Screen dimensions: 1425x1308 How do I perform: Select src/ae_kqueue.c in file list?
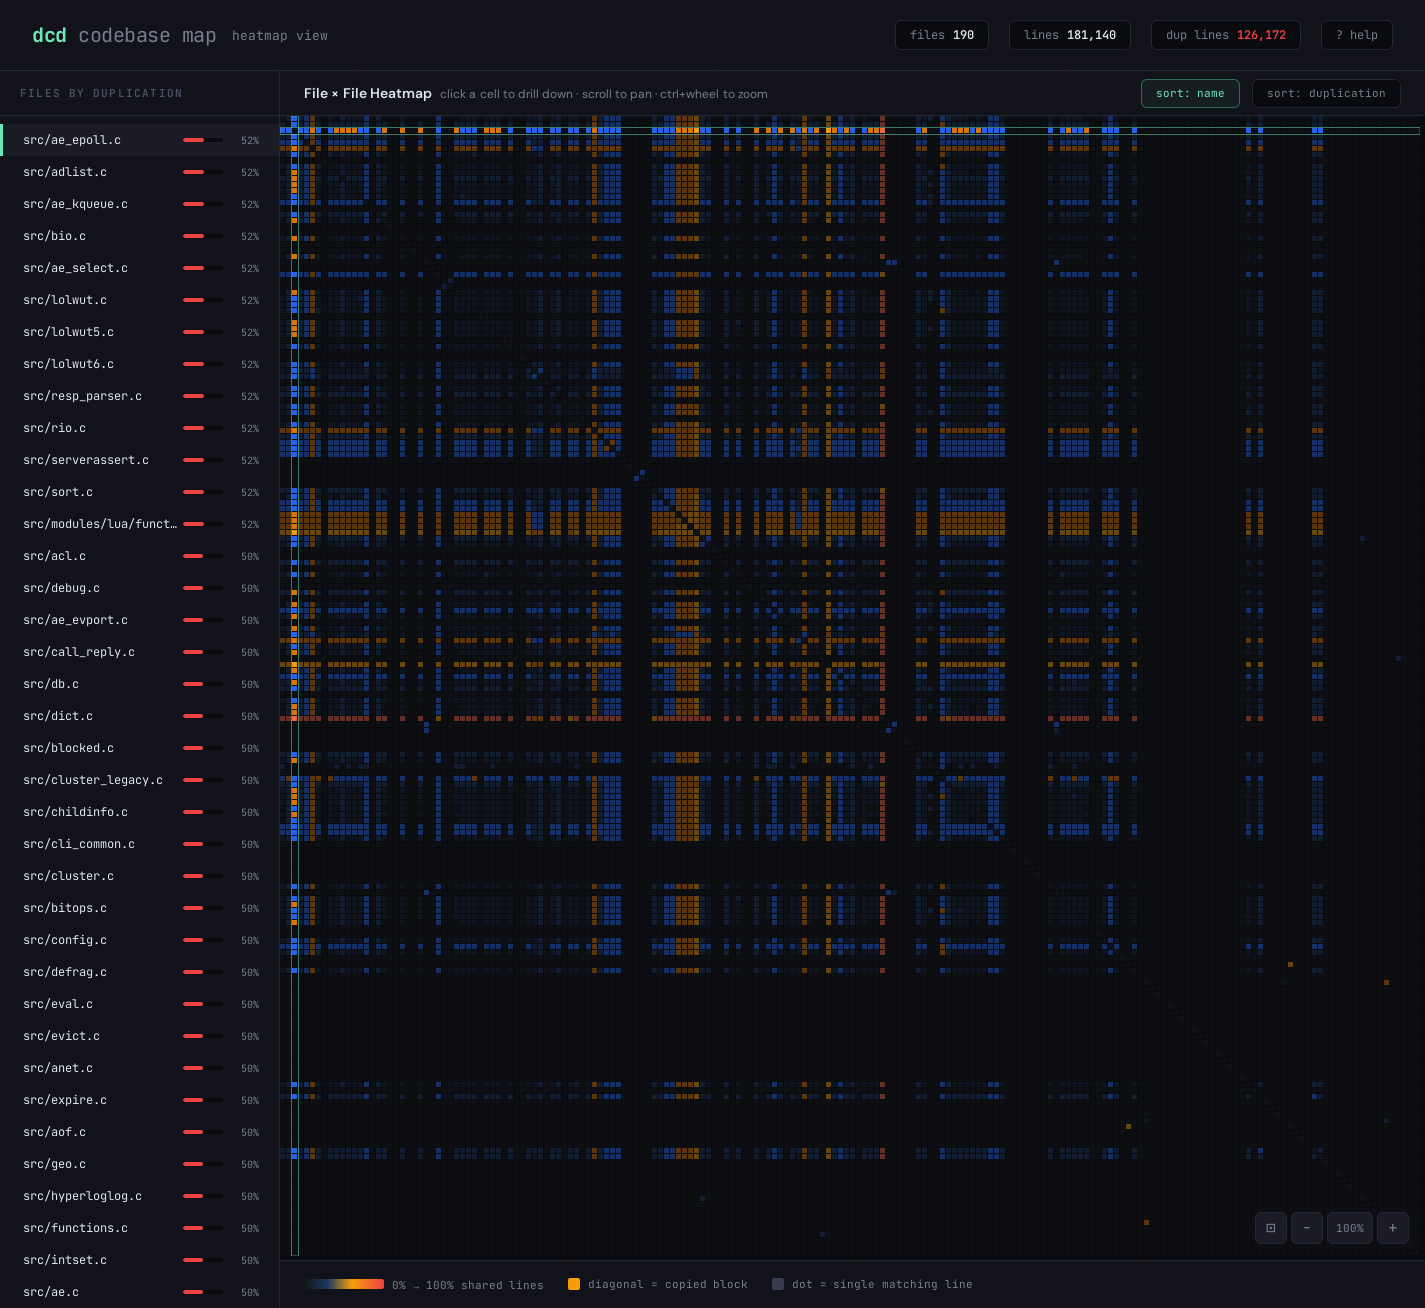[x=140, y=204]
